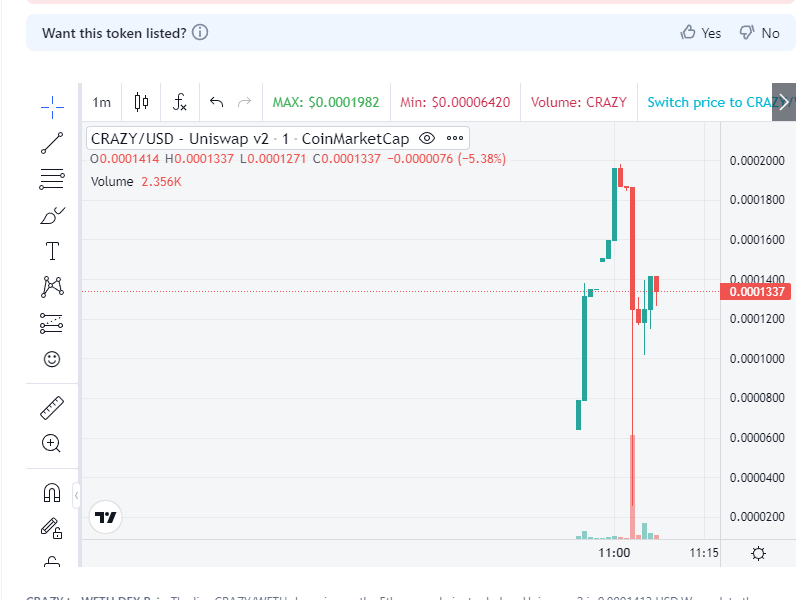
Task: Open the emoji icons tool
Action: (52, 359)
